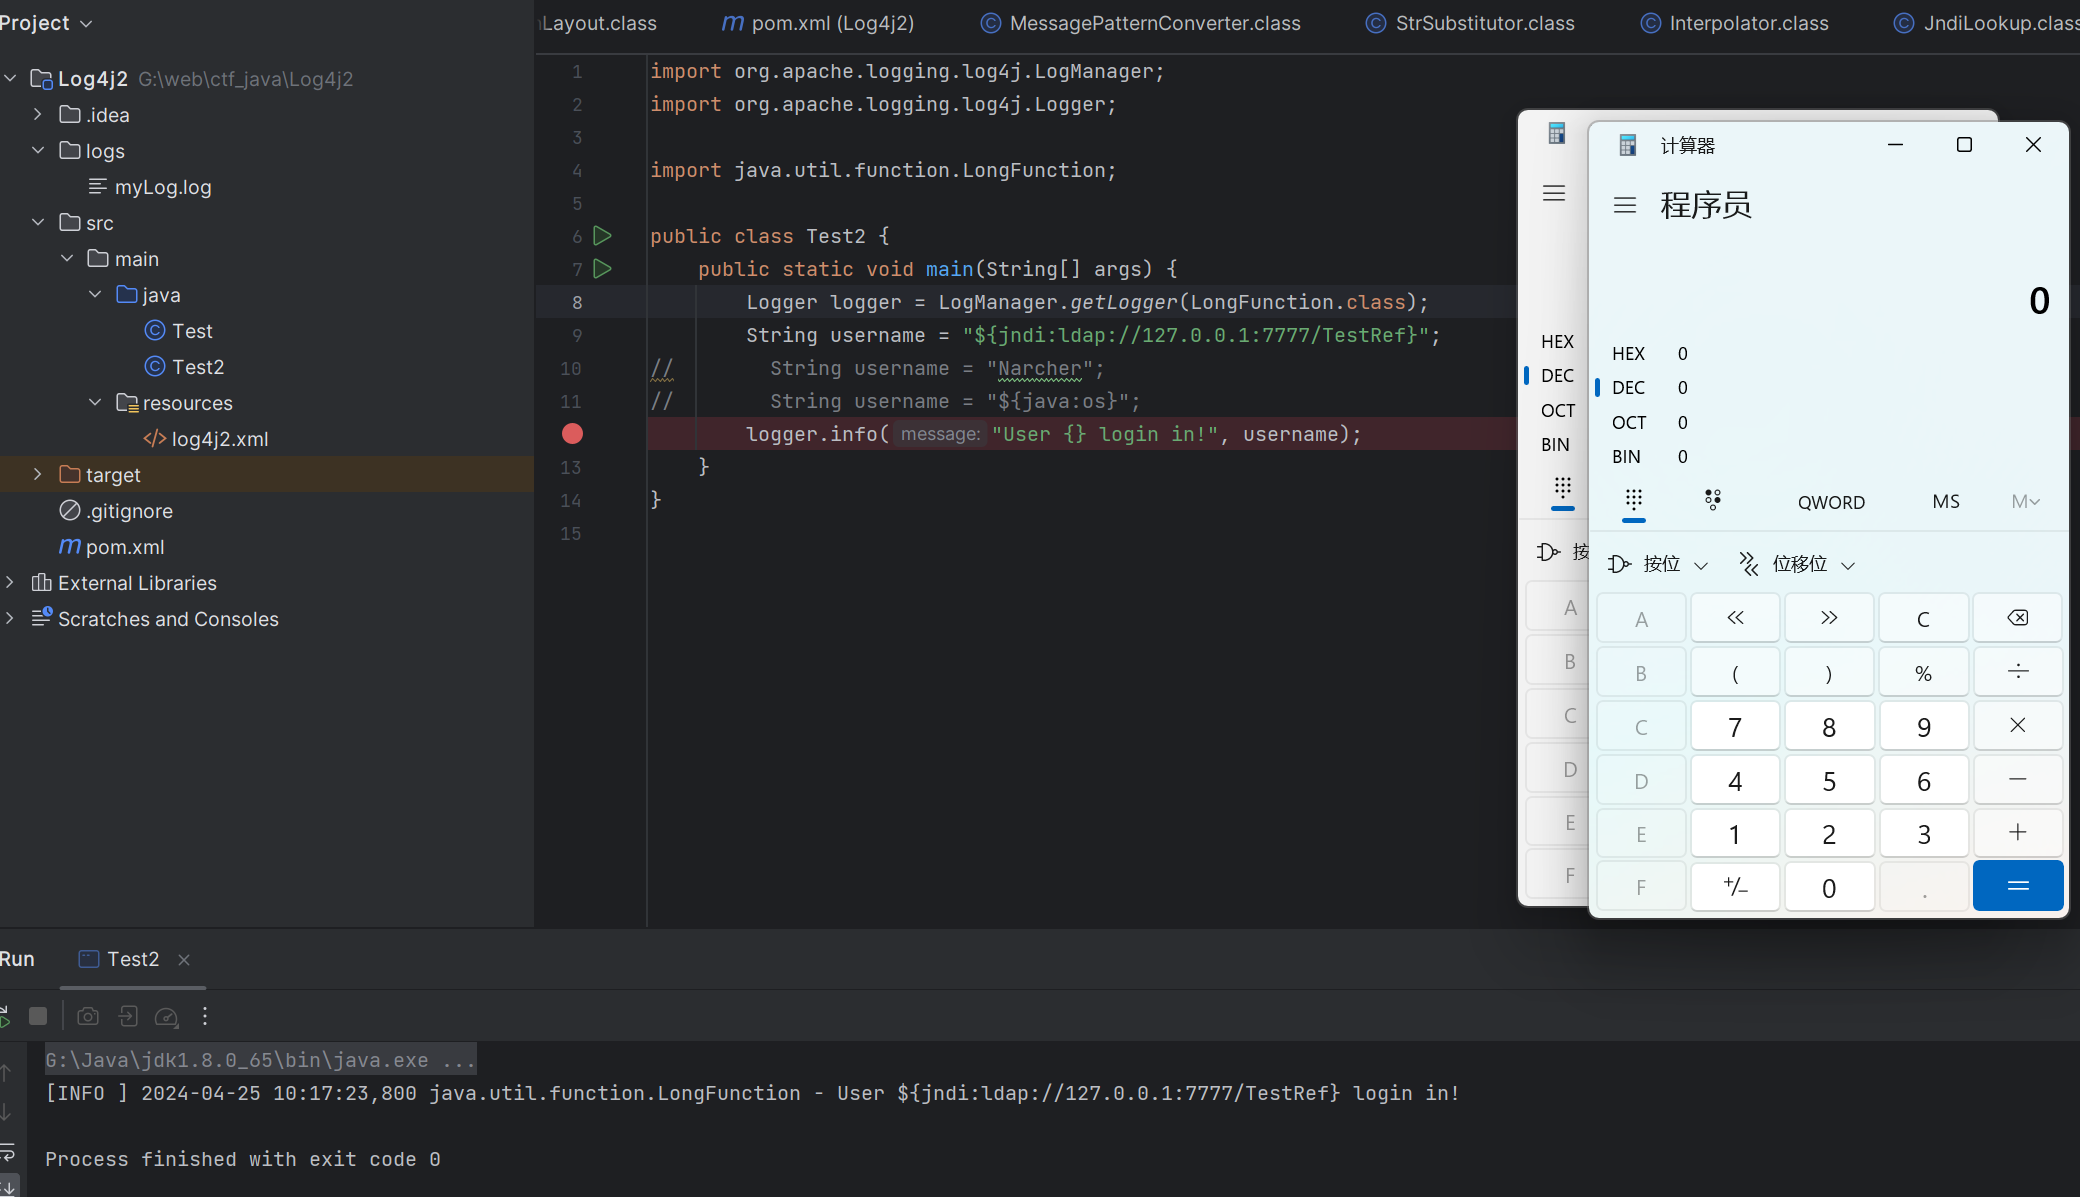The height and width of the screenshot is (1197, 2080).
Task: Switch to pom.xml (Log4j2) editor tab
Action: click(x=818, y=23)
